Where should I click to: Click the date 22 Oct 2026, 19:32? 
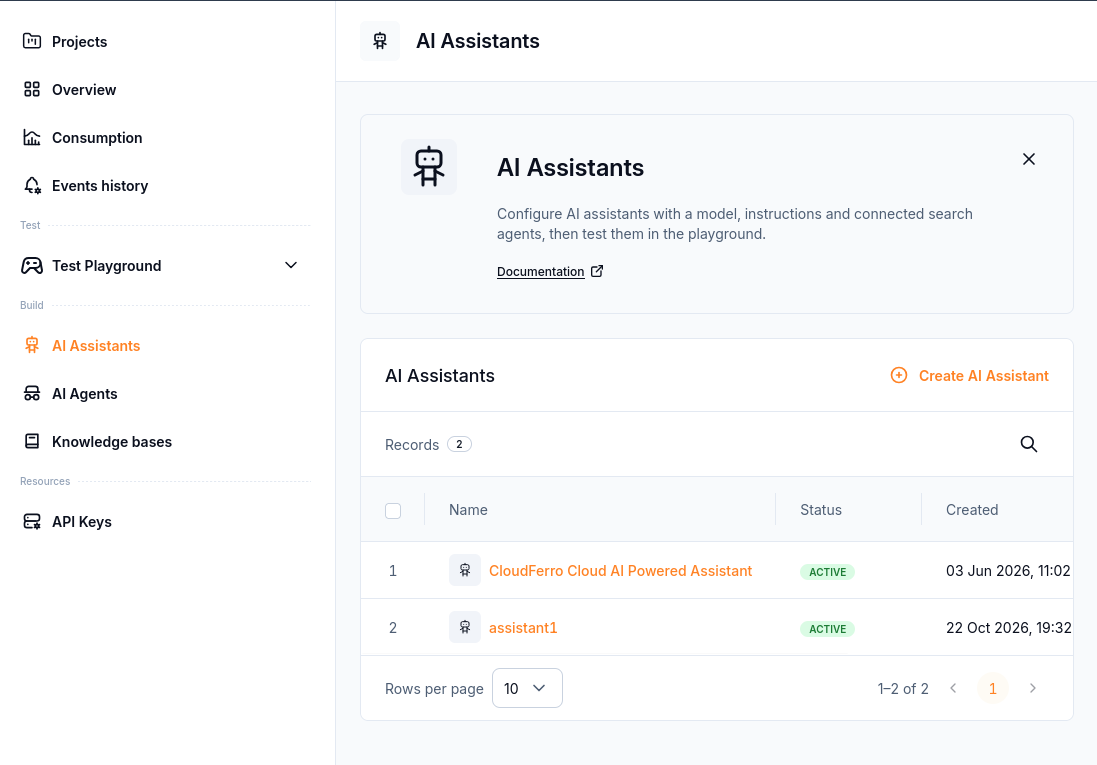[1009, 629]
